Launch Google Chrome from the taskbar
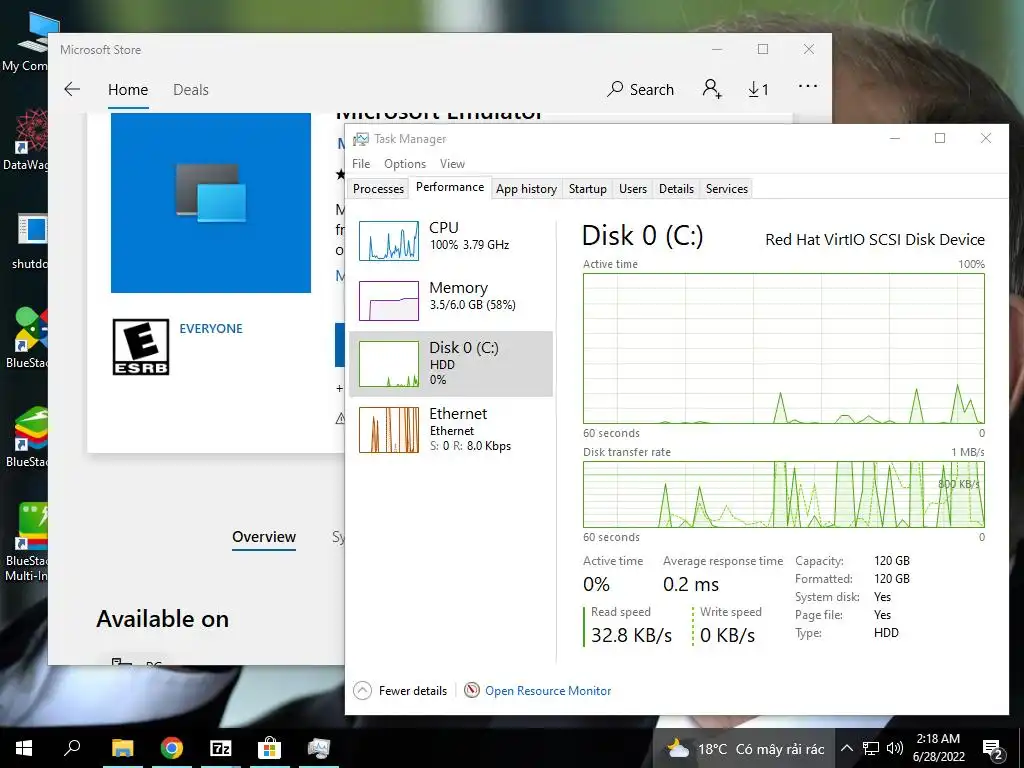The width and height of the screenshot is (1024, 768). point(172,748)
